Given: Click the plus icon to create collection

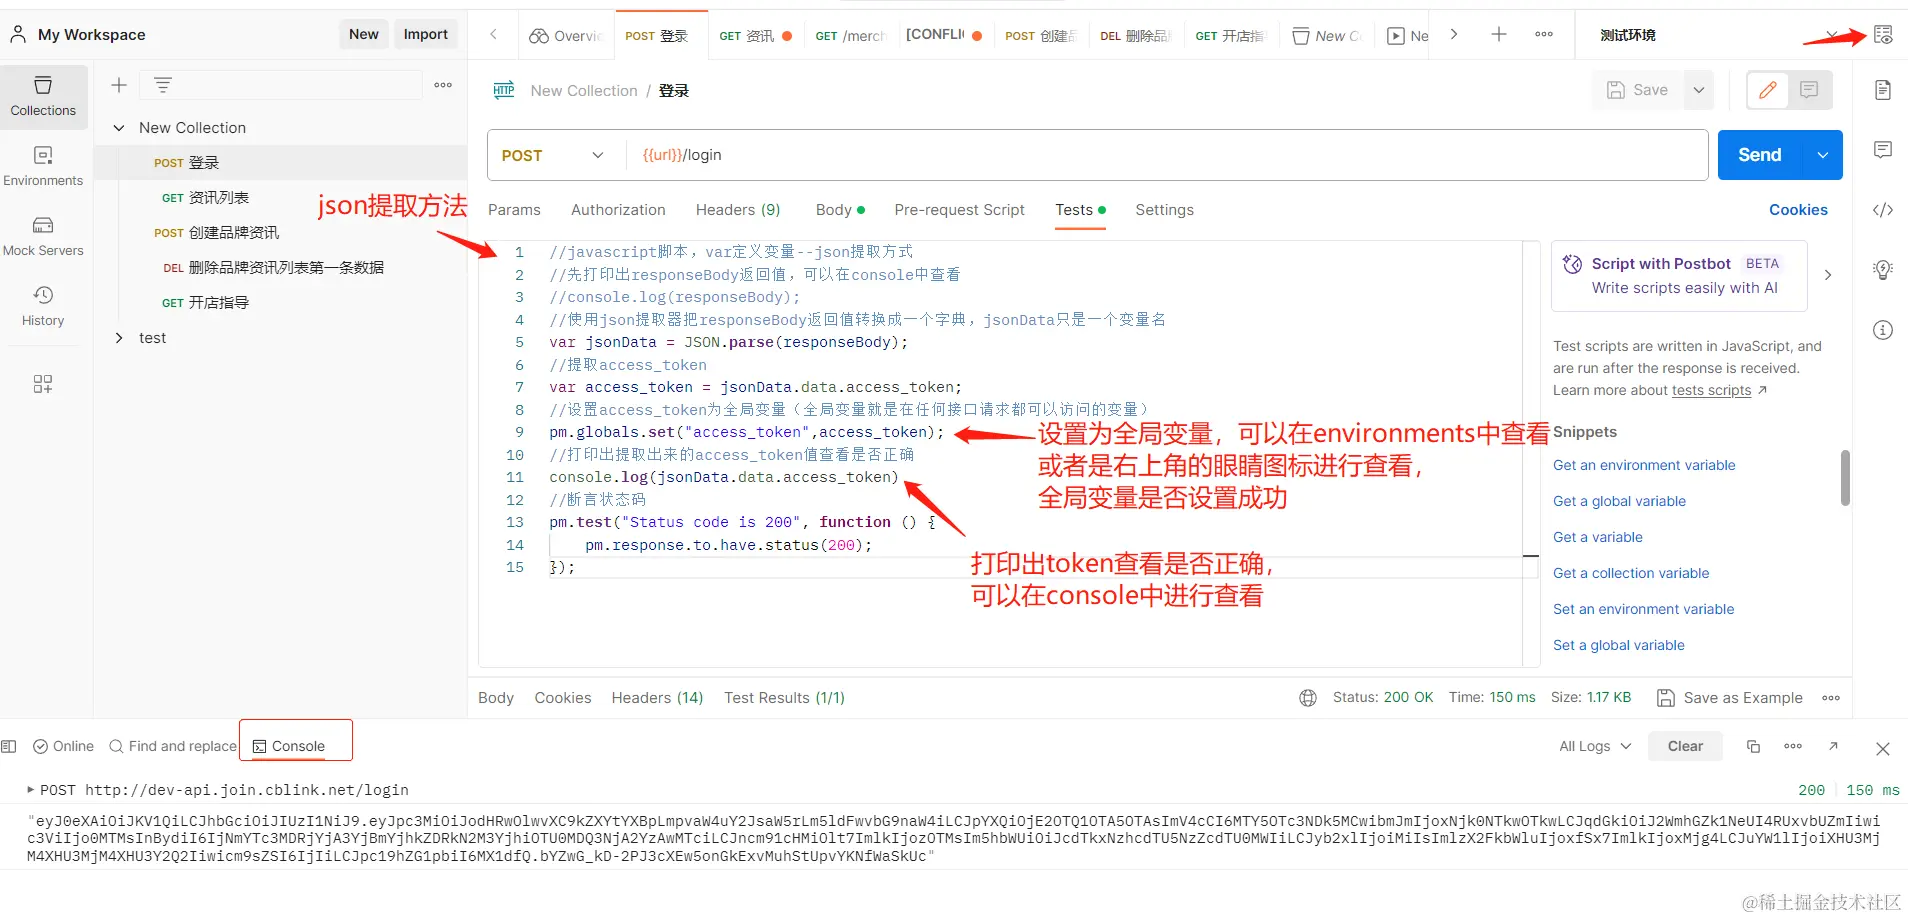Looking at the screenshot, I should pos(119,85).
